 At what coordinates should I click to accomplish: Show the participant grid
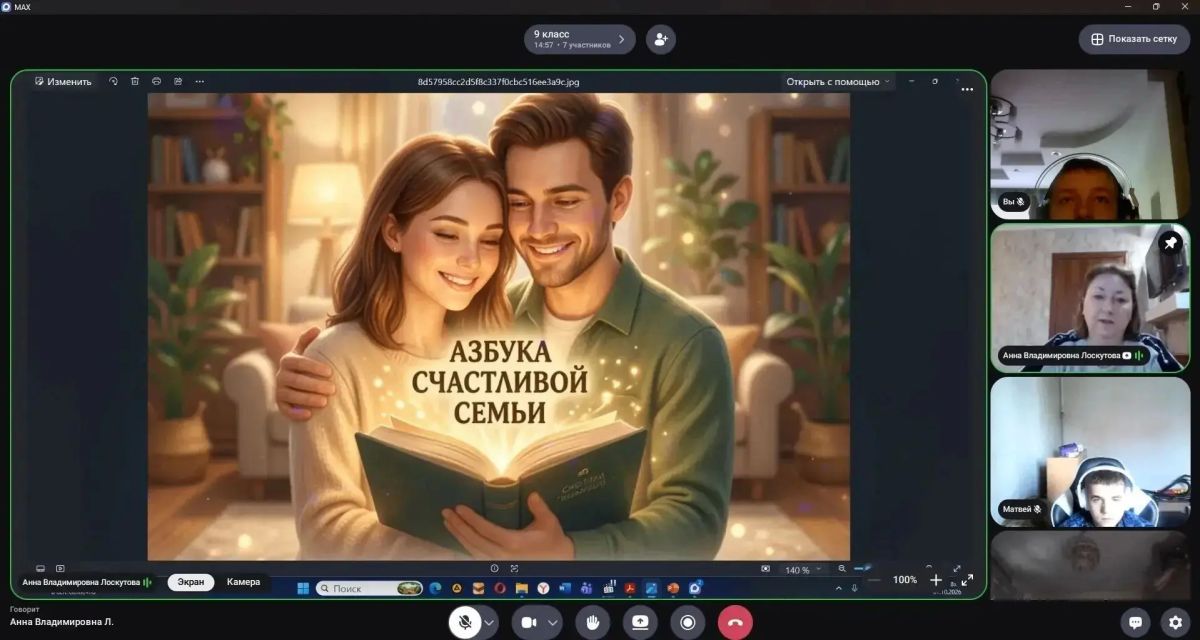click(x=1134, y=39)
